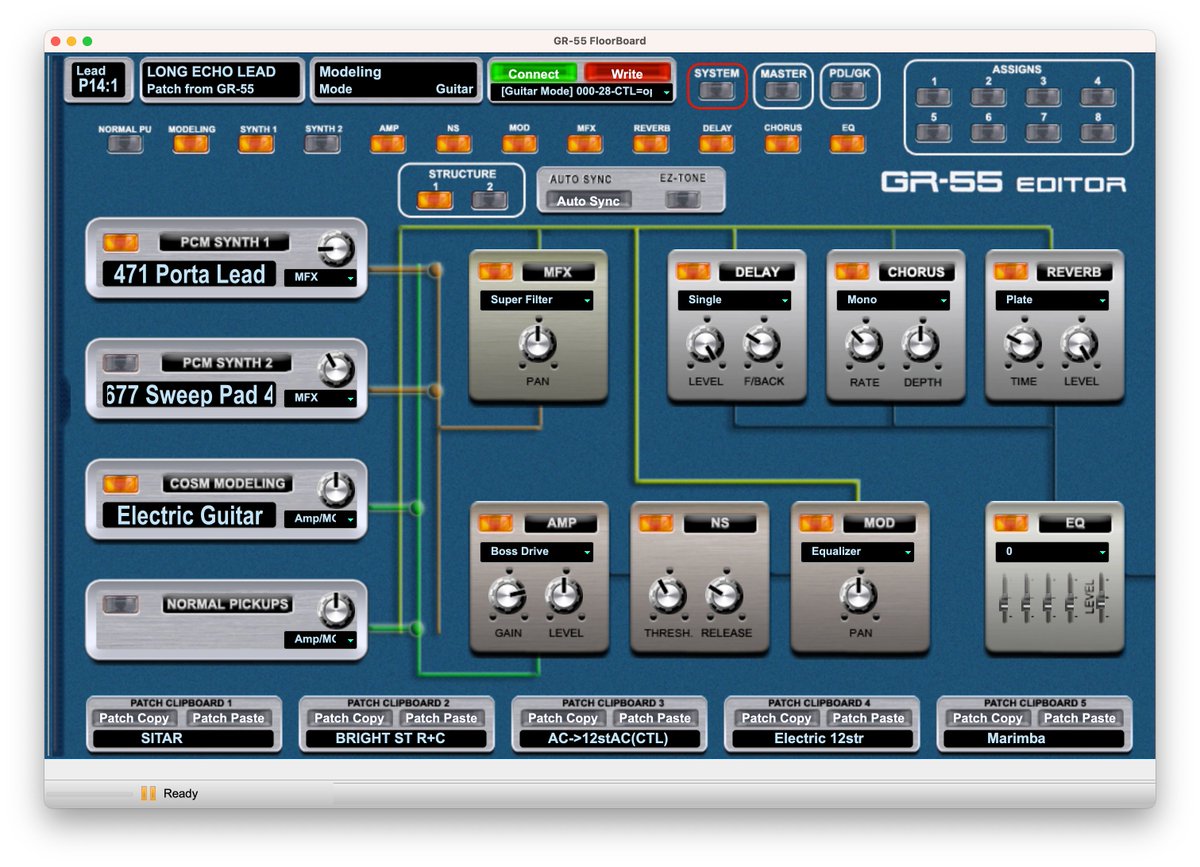Open Assign 1 button

(934, 97)
